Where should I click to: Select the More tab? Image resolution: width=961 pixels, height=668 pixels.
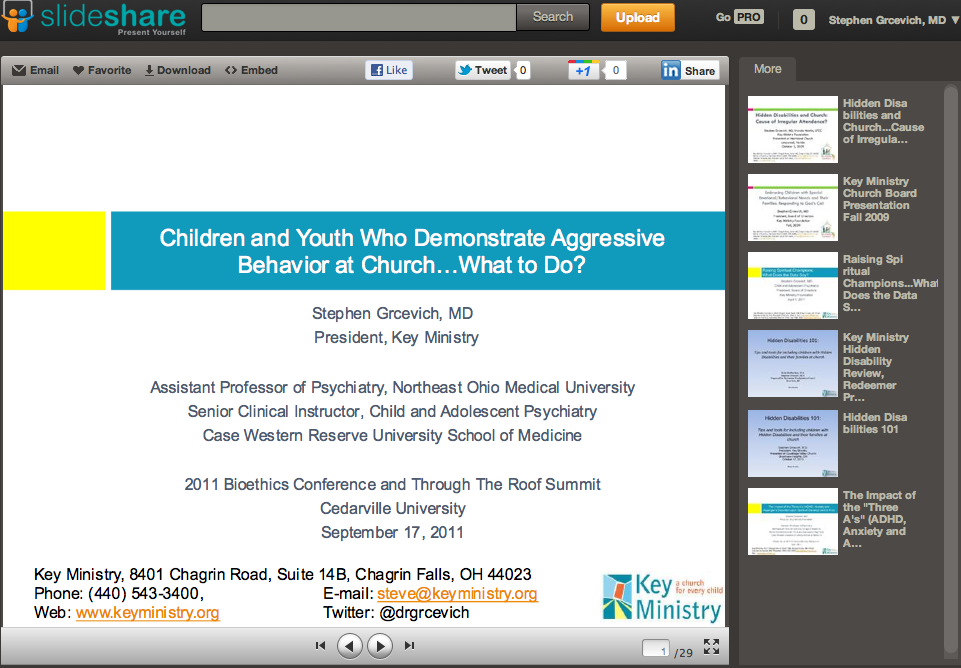[x=767, y=69]
